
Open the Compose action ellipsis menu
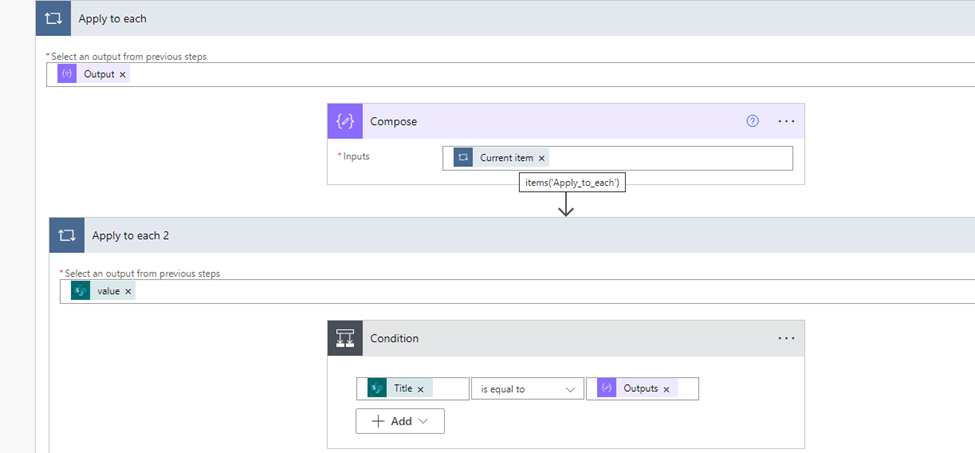point(787,121)
